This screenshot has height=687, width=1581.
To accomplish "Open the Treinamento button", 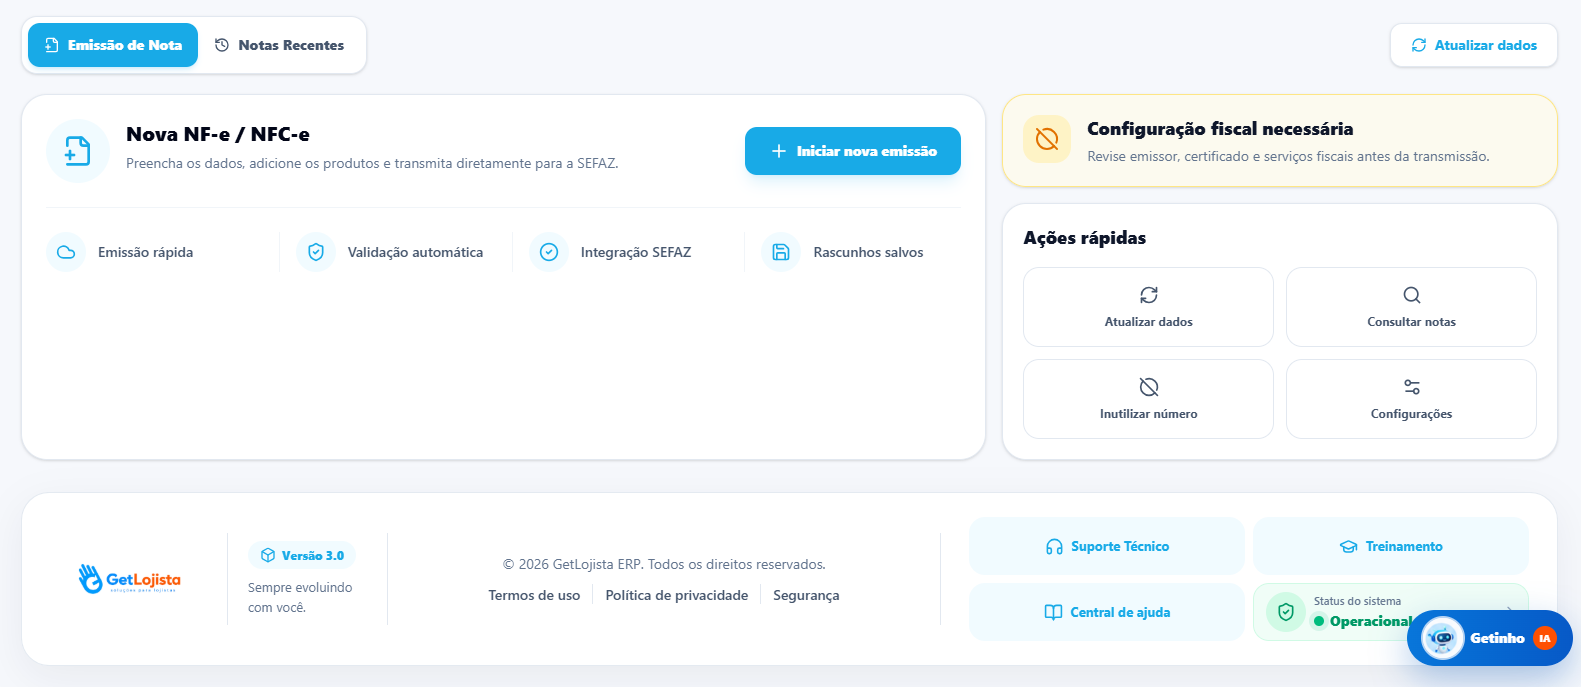I will pyautogui.click(x=1391, y=546).
